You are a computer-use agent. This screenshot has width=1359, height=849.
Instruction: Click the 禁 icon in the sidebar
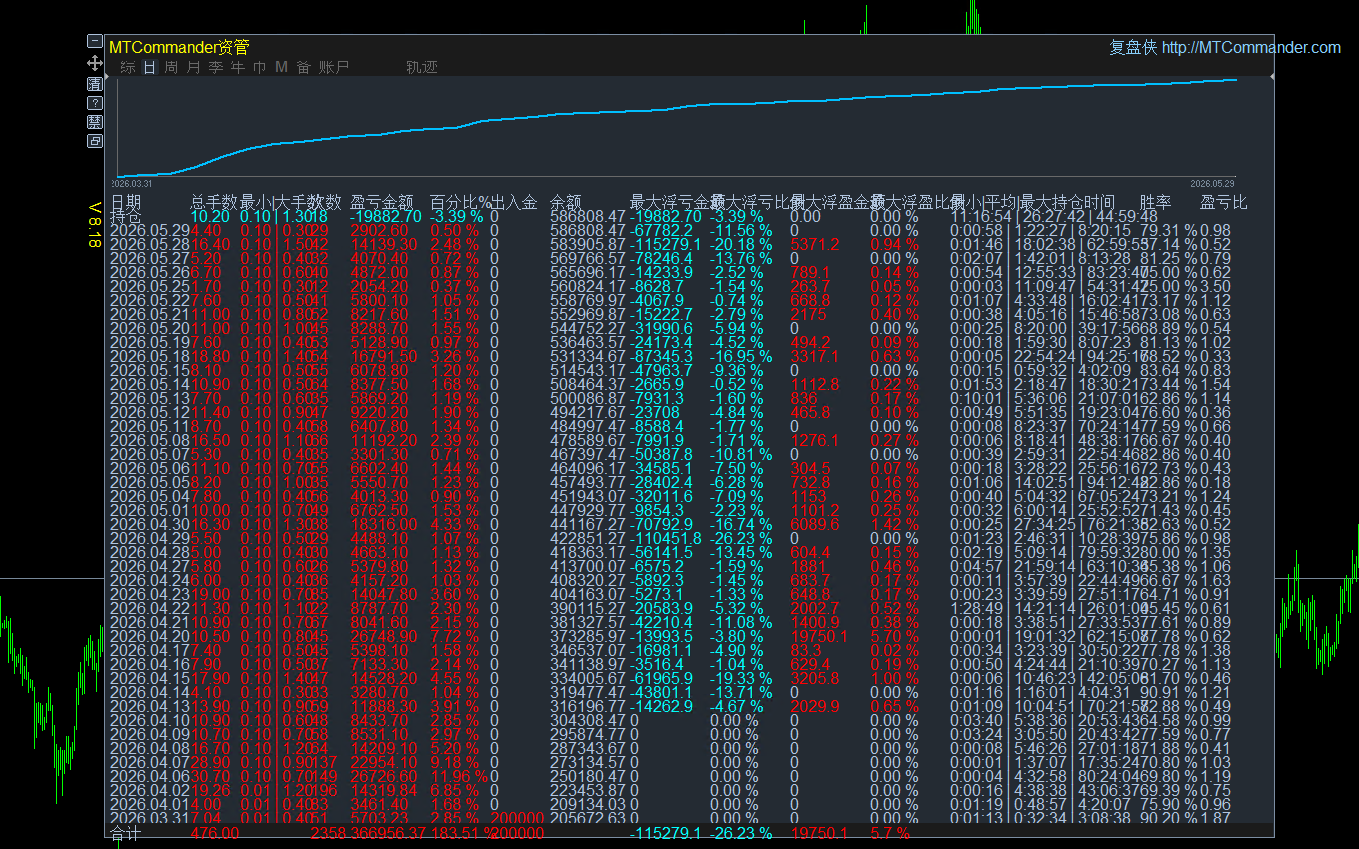click(x=95, y=122)
